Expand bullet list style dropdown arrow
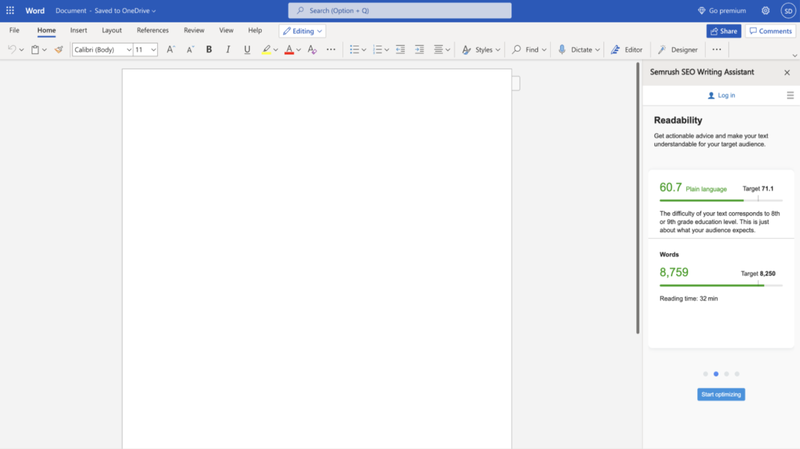The width and height of the screenshot is (800, 449). [x=364, y=50]
